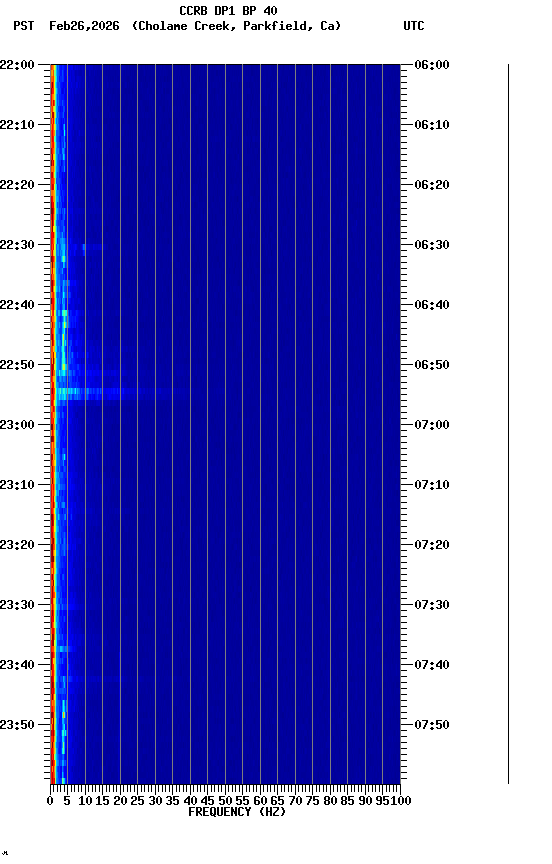
Task: Click the 22:40 PST time label
Action: pyautogui.click(x=17, y=305)
